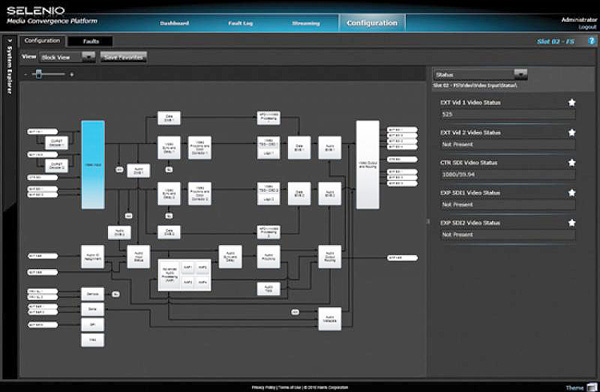Viewport: 600px width, 392px height.
Task: Switch to the Dashboard tab
Action: tap(174, 23)
